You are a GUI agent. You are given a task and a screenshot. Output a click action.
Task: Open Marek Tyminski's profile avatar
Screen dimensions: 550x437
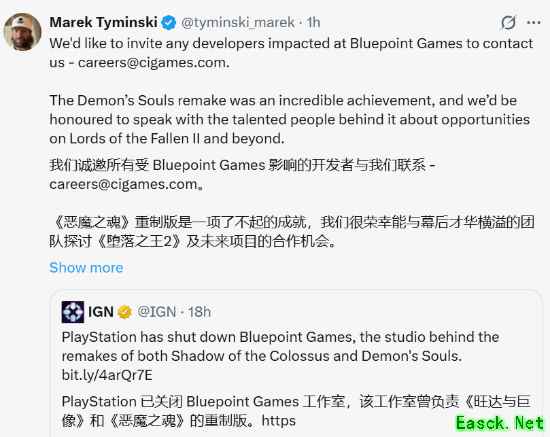click(x=22, y=32)
